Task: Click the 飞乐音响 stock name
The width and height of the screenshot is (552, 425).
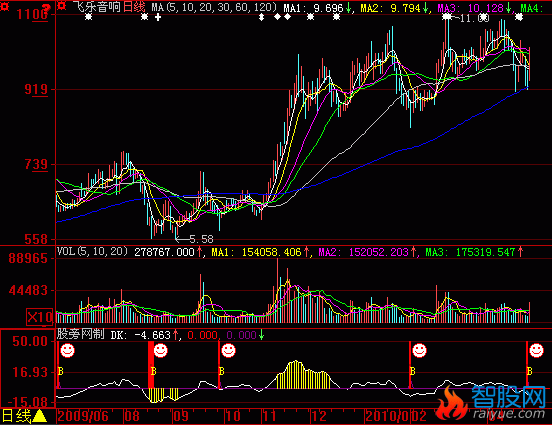Action: (97, 7)
